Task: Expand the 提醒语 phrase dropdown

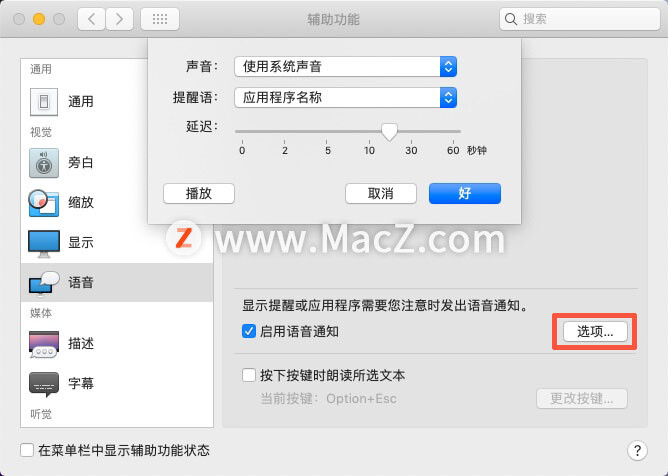Action: point(346,98)
